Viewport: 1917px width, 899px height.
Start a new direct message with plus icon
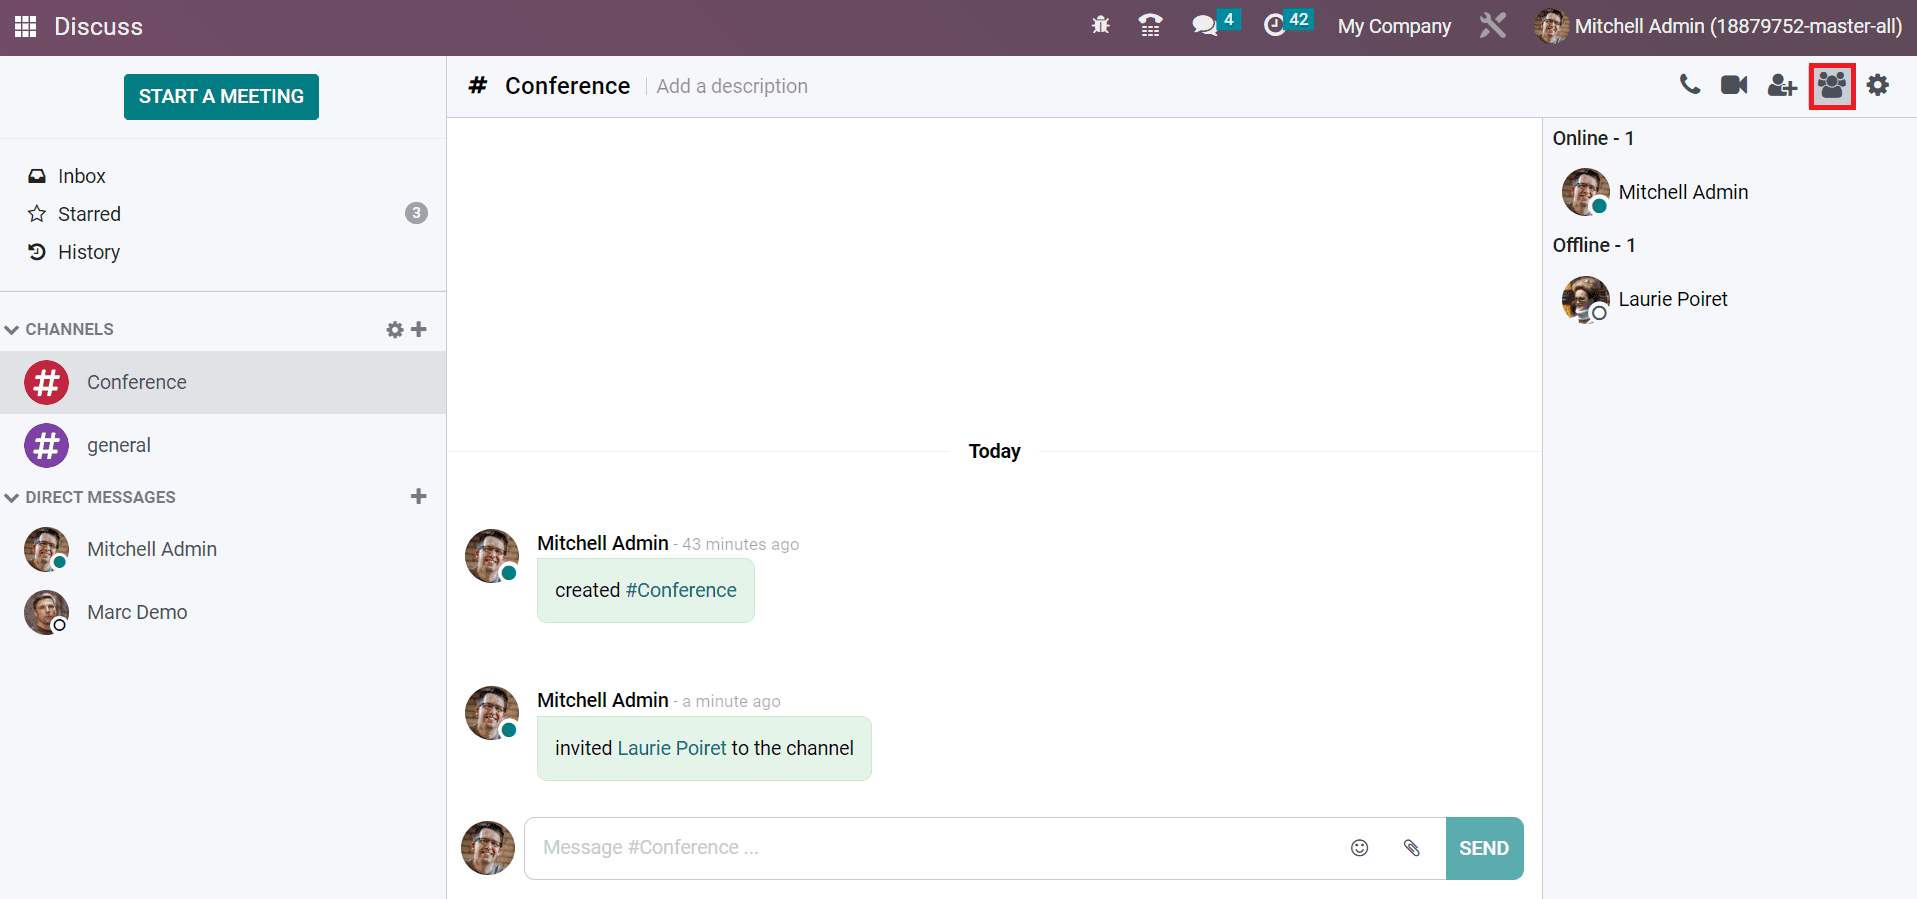click(419, 496)
